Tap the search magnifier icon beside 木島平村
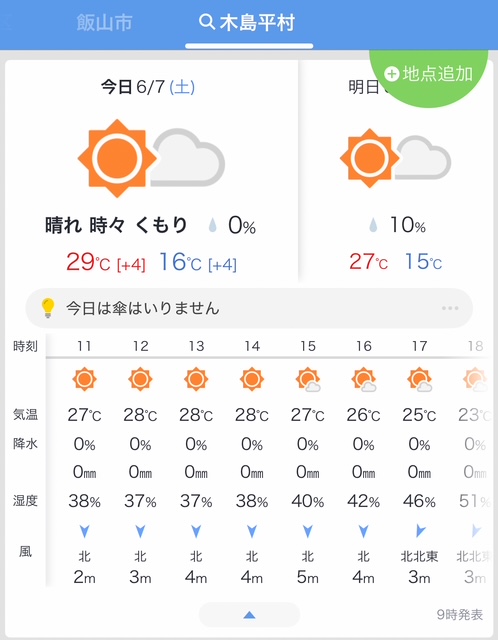Image resolution: width=498 pixels, height=640 pixels. click(207, 22)
